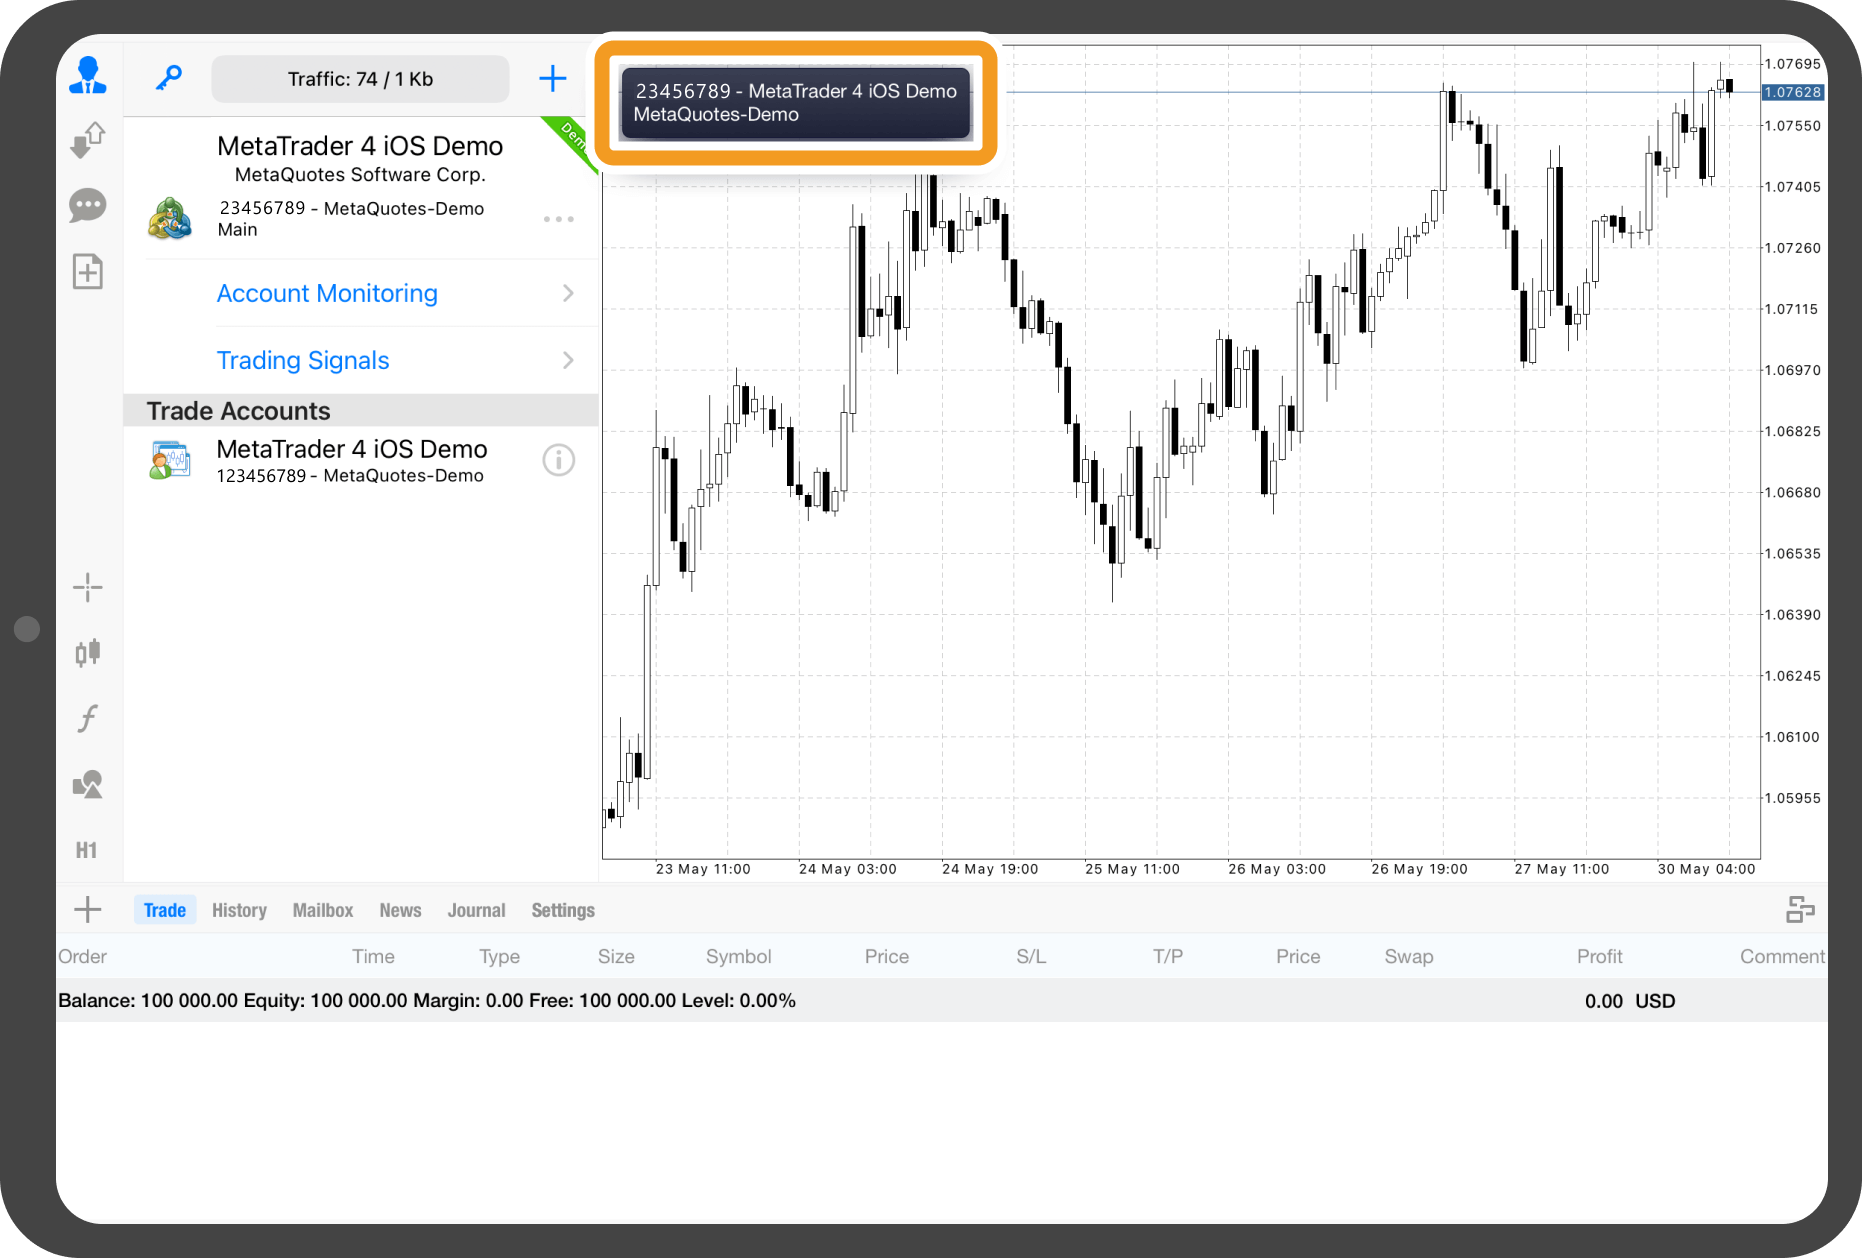
Task: Toggle the panel layout icon at right
Action: tap(1800, 909)
